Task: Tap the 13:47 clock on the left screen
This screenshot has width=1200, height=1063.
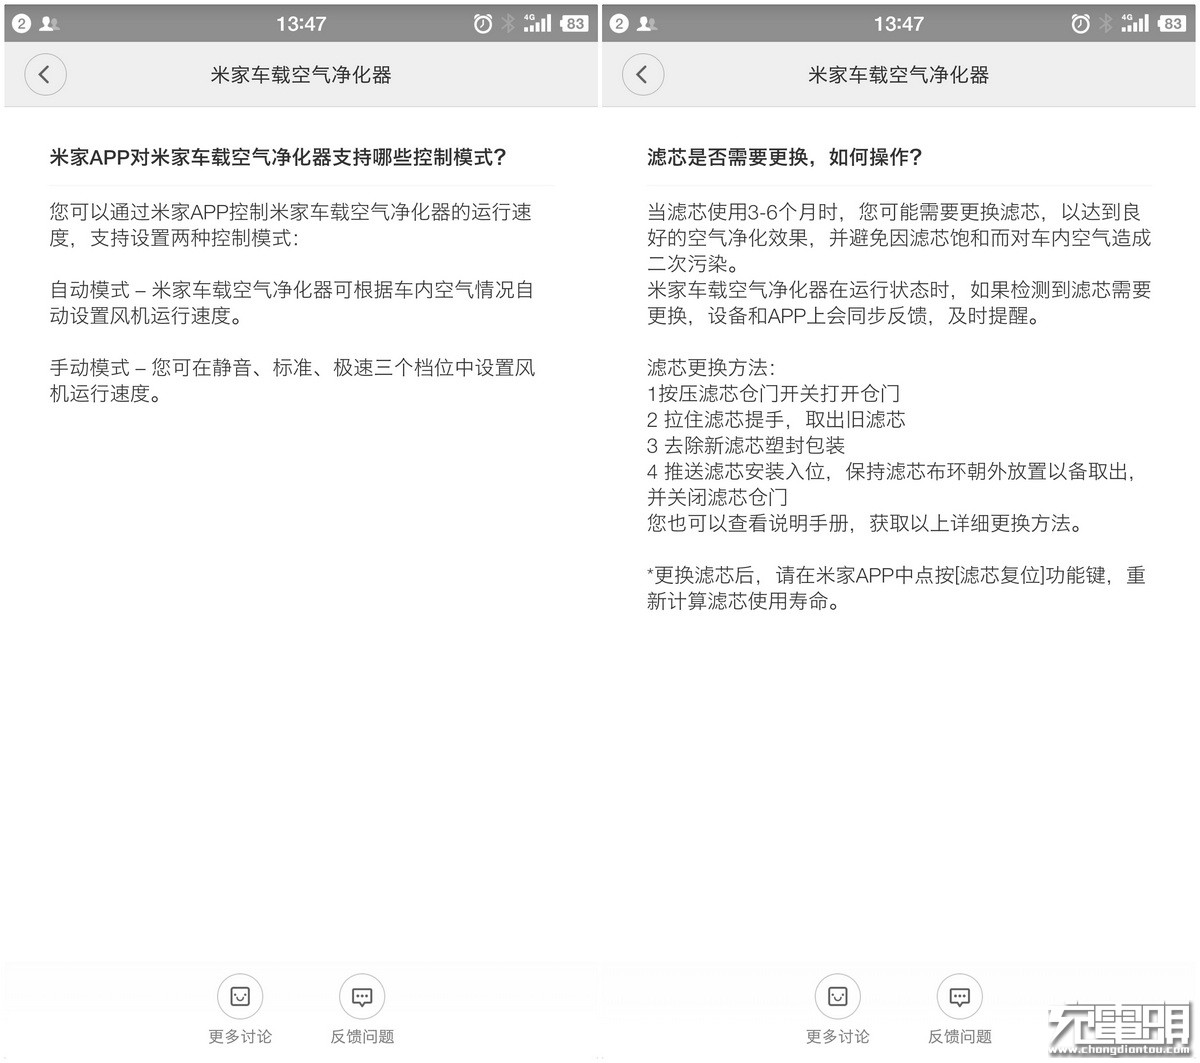Action: [x=301, y=24]
